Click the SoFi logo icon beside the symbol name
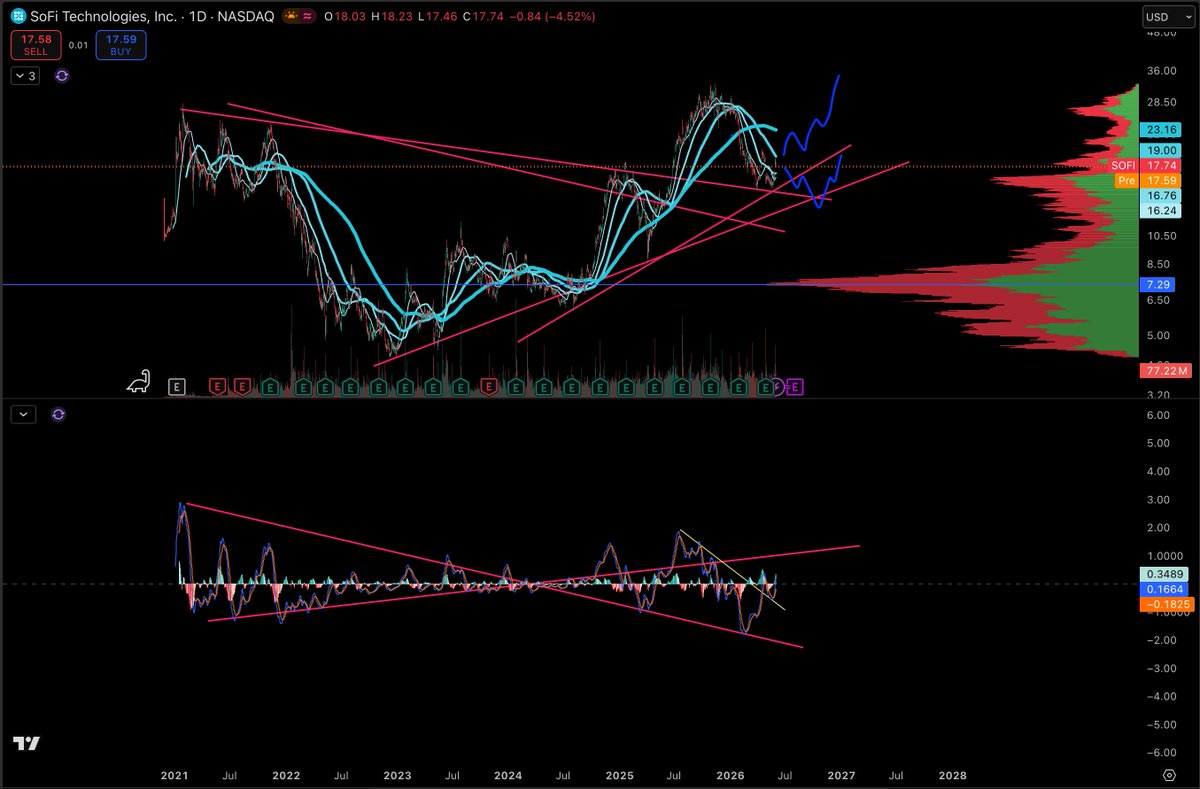Image resolution: width=1200 pixels, height=789 pixels. 17,16
